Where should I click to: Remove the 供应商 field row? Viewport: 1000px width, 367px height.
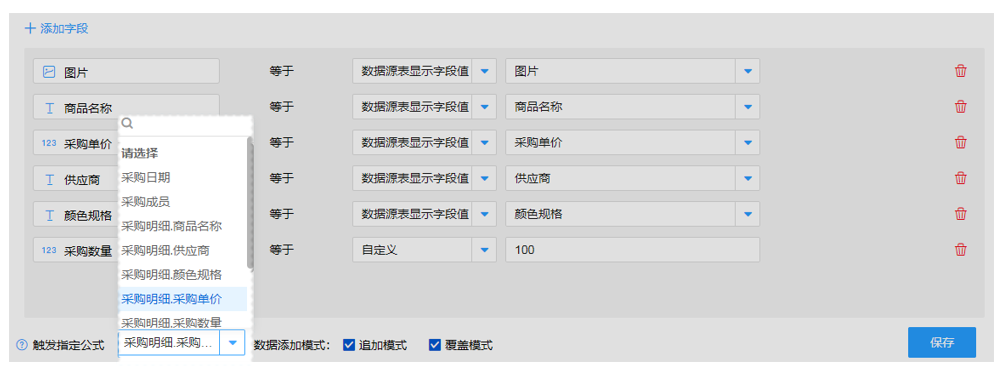click(x=960, y=178)
